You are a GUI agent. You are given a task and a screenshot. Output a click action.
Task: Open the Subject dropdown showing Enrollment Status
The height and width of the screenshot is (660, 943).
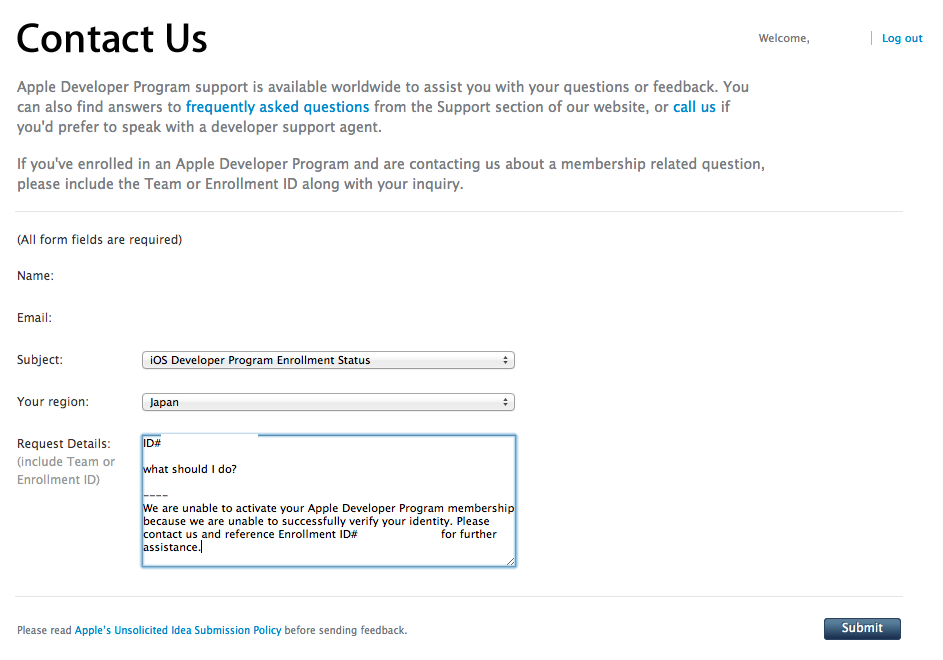point(328,360)
